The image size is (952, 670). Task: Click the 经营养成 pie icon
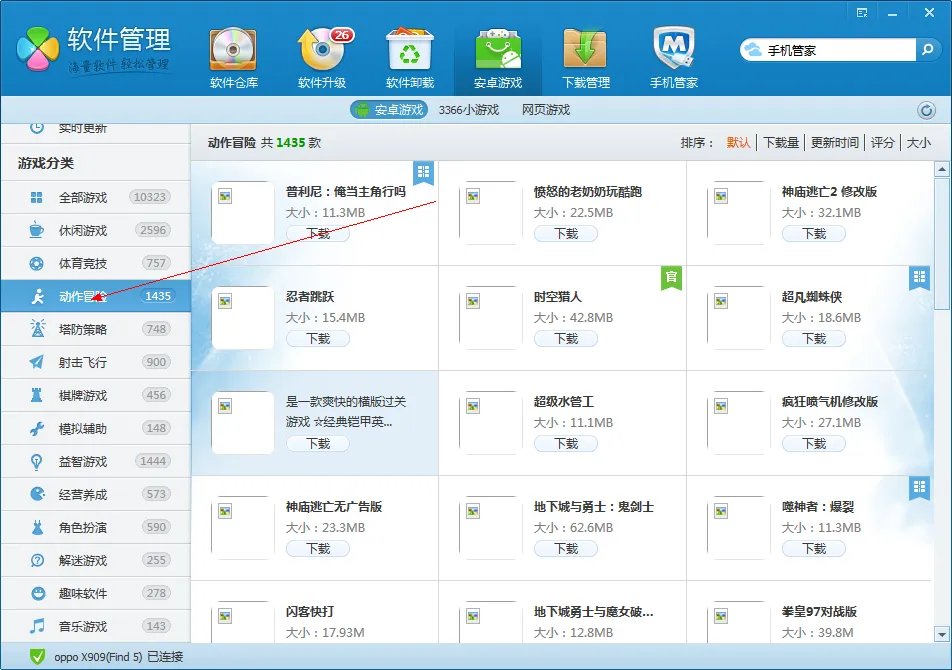coord(37,494)
